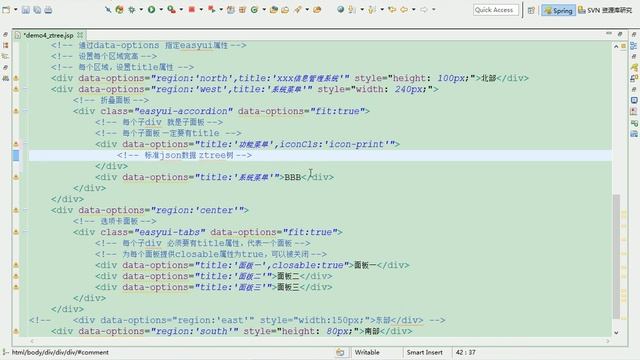
Task: Click the Save icon in toolbar
Action: (x=26, y=9)
